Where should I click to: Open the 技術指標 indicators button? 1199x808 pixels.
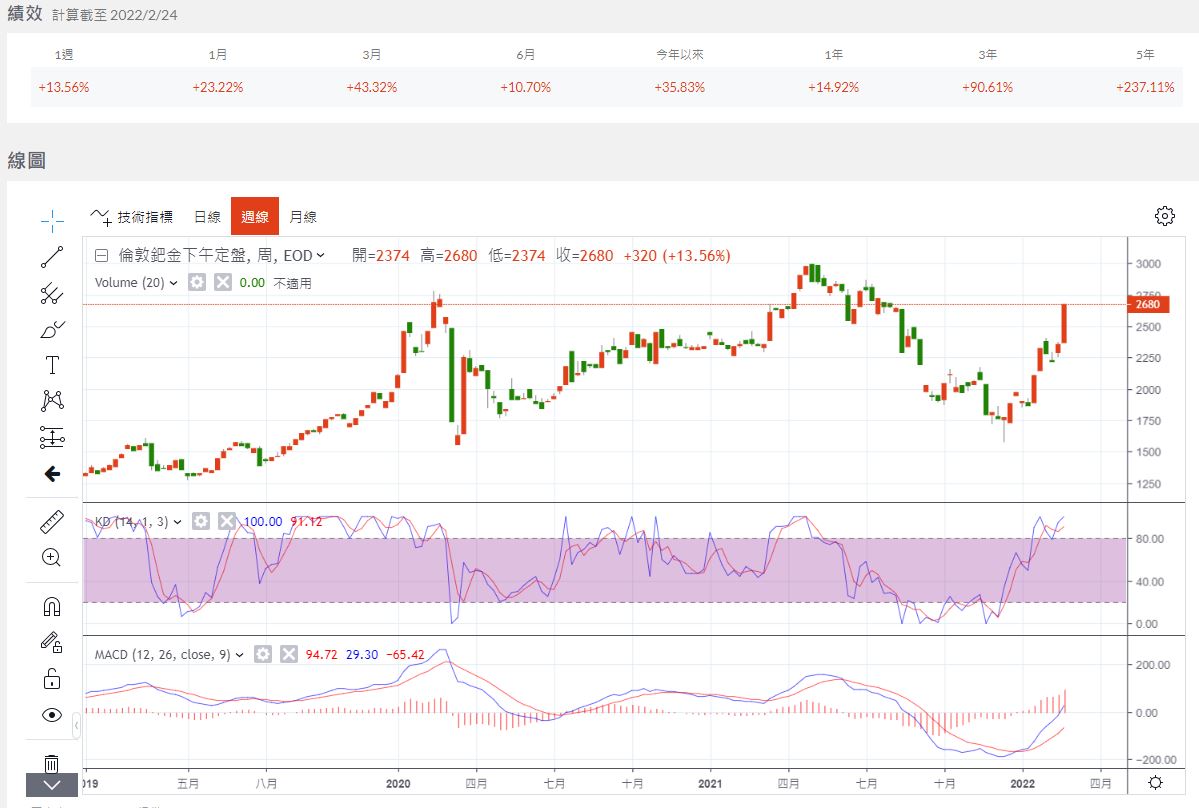tap(132, 216)
